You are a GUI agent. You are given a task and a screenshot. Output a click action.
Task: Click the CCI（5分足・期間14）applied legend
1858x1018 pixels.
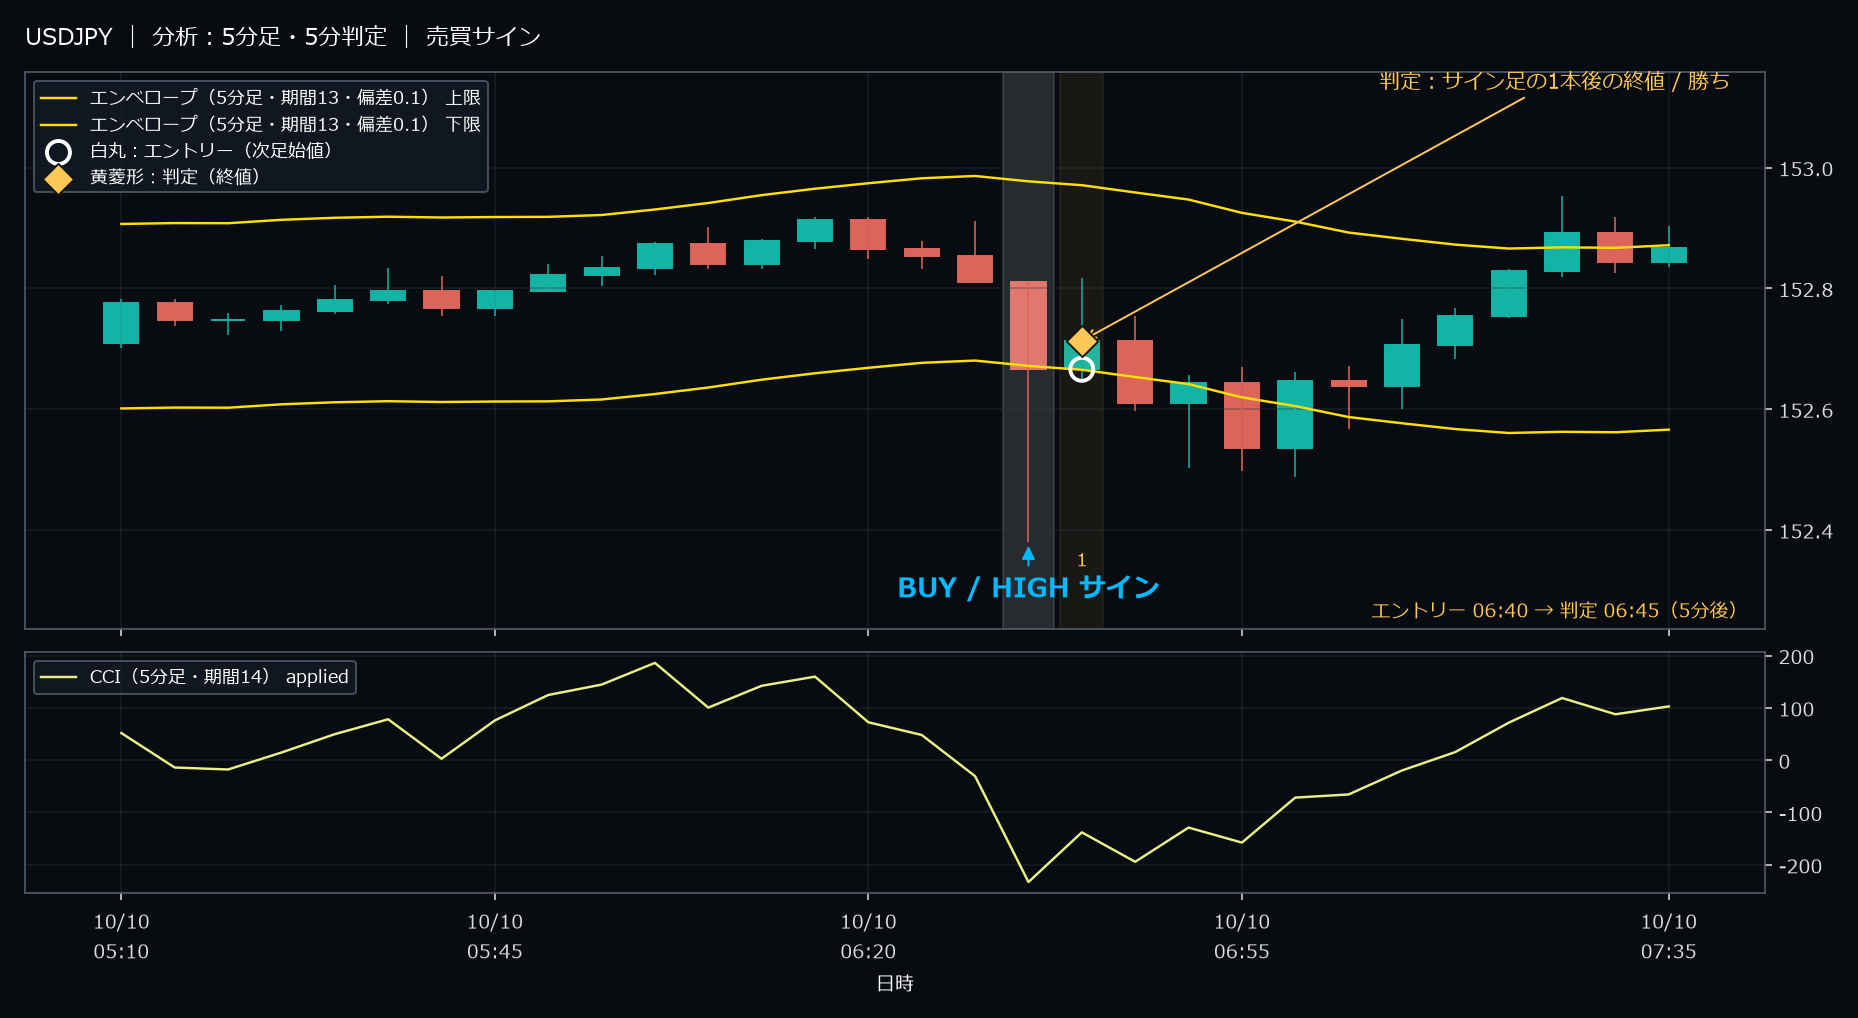(195, 677)
